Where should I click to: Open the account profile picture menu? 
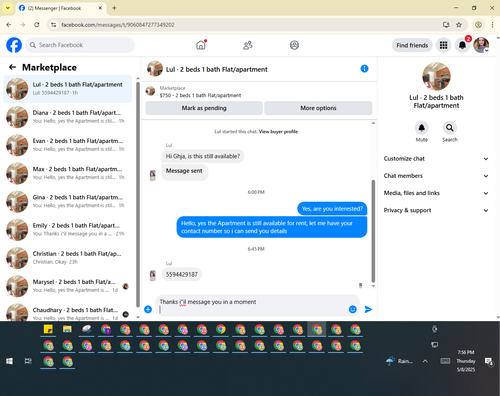tap(481, 45)
